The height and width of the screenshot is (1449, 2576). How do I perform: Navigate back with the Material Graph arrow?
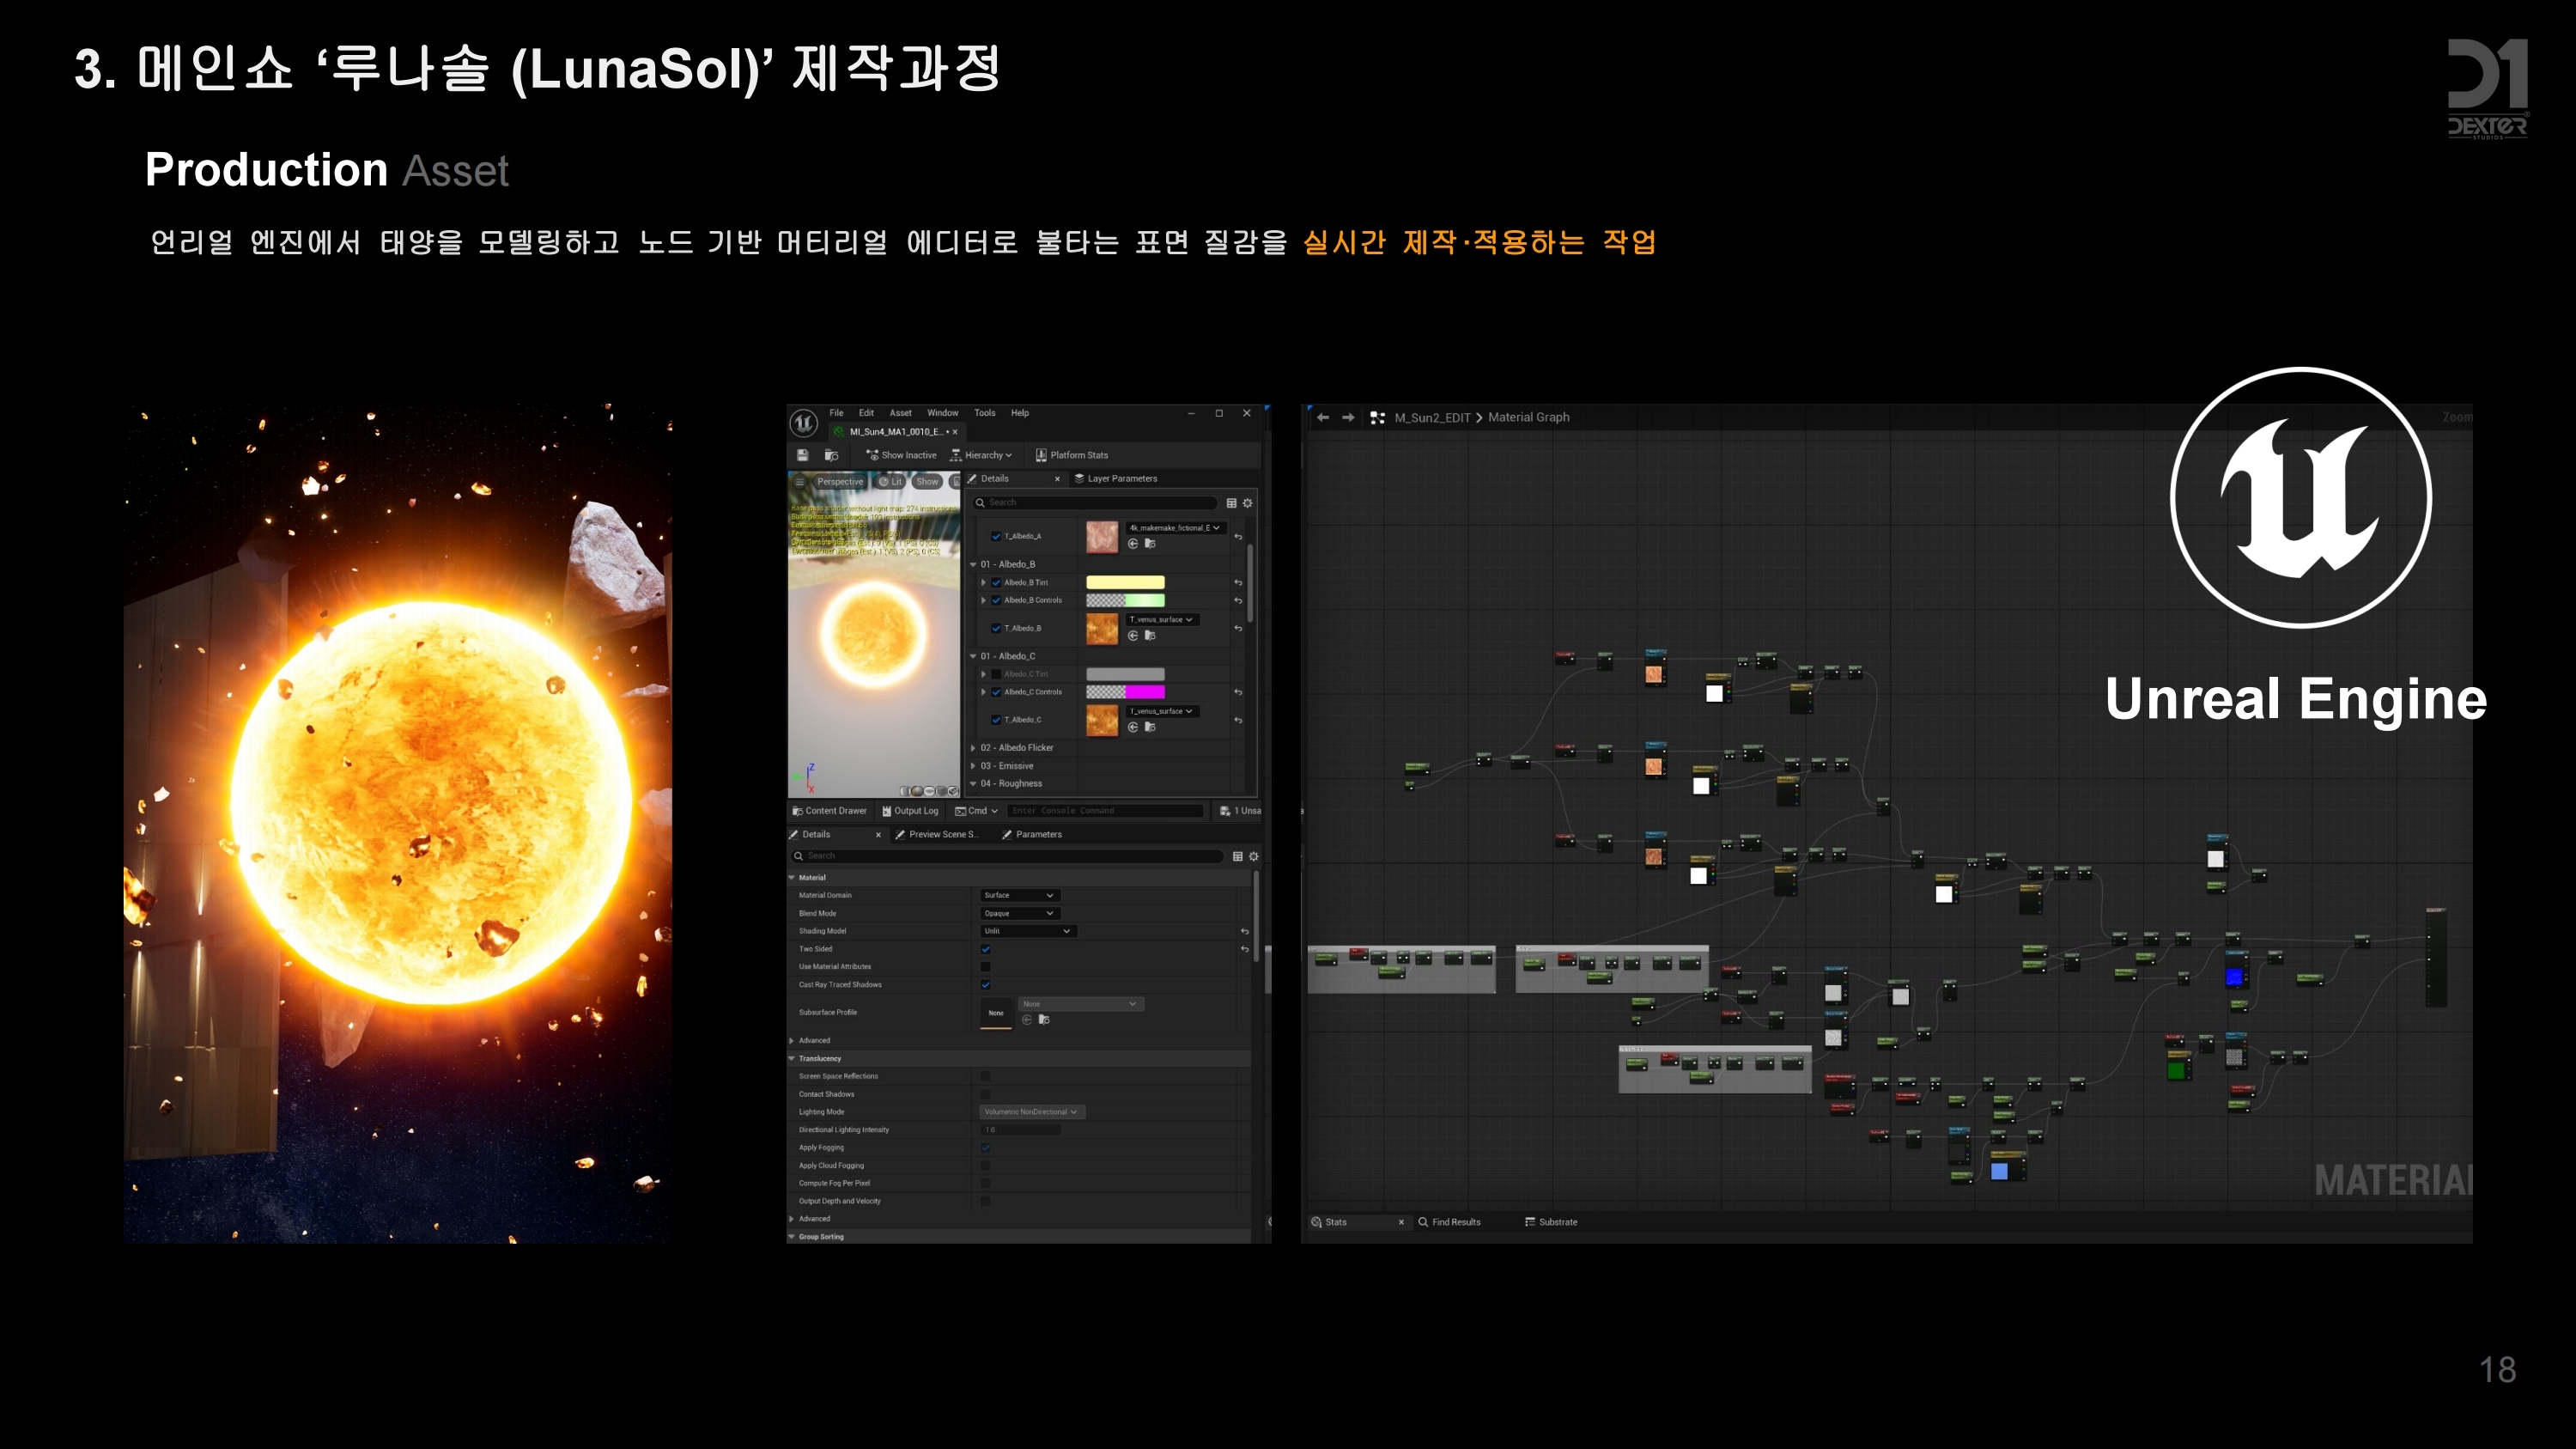click(x=1322, y=417)
